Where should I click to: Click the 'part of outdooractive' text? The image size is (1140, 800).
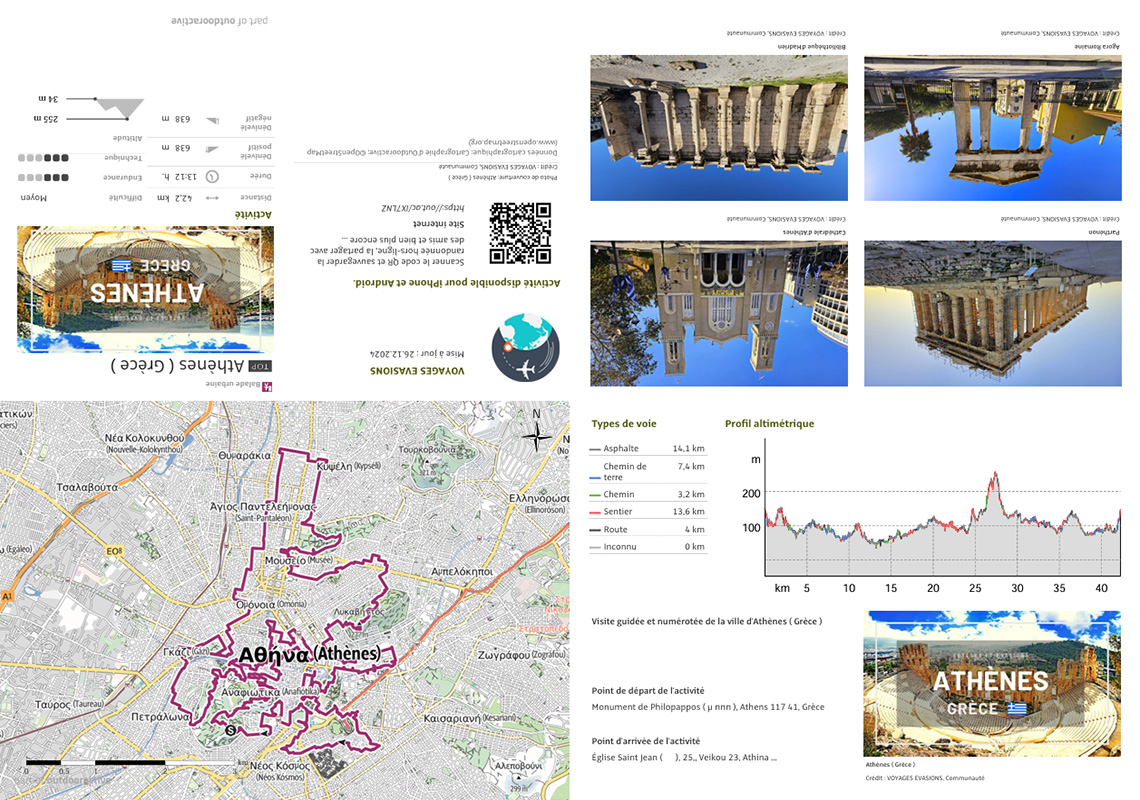point(220,21)
